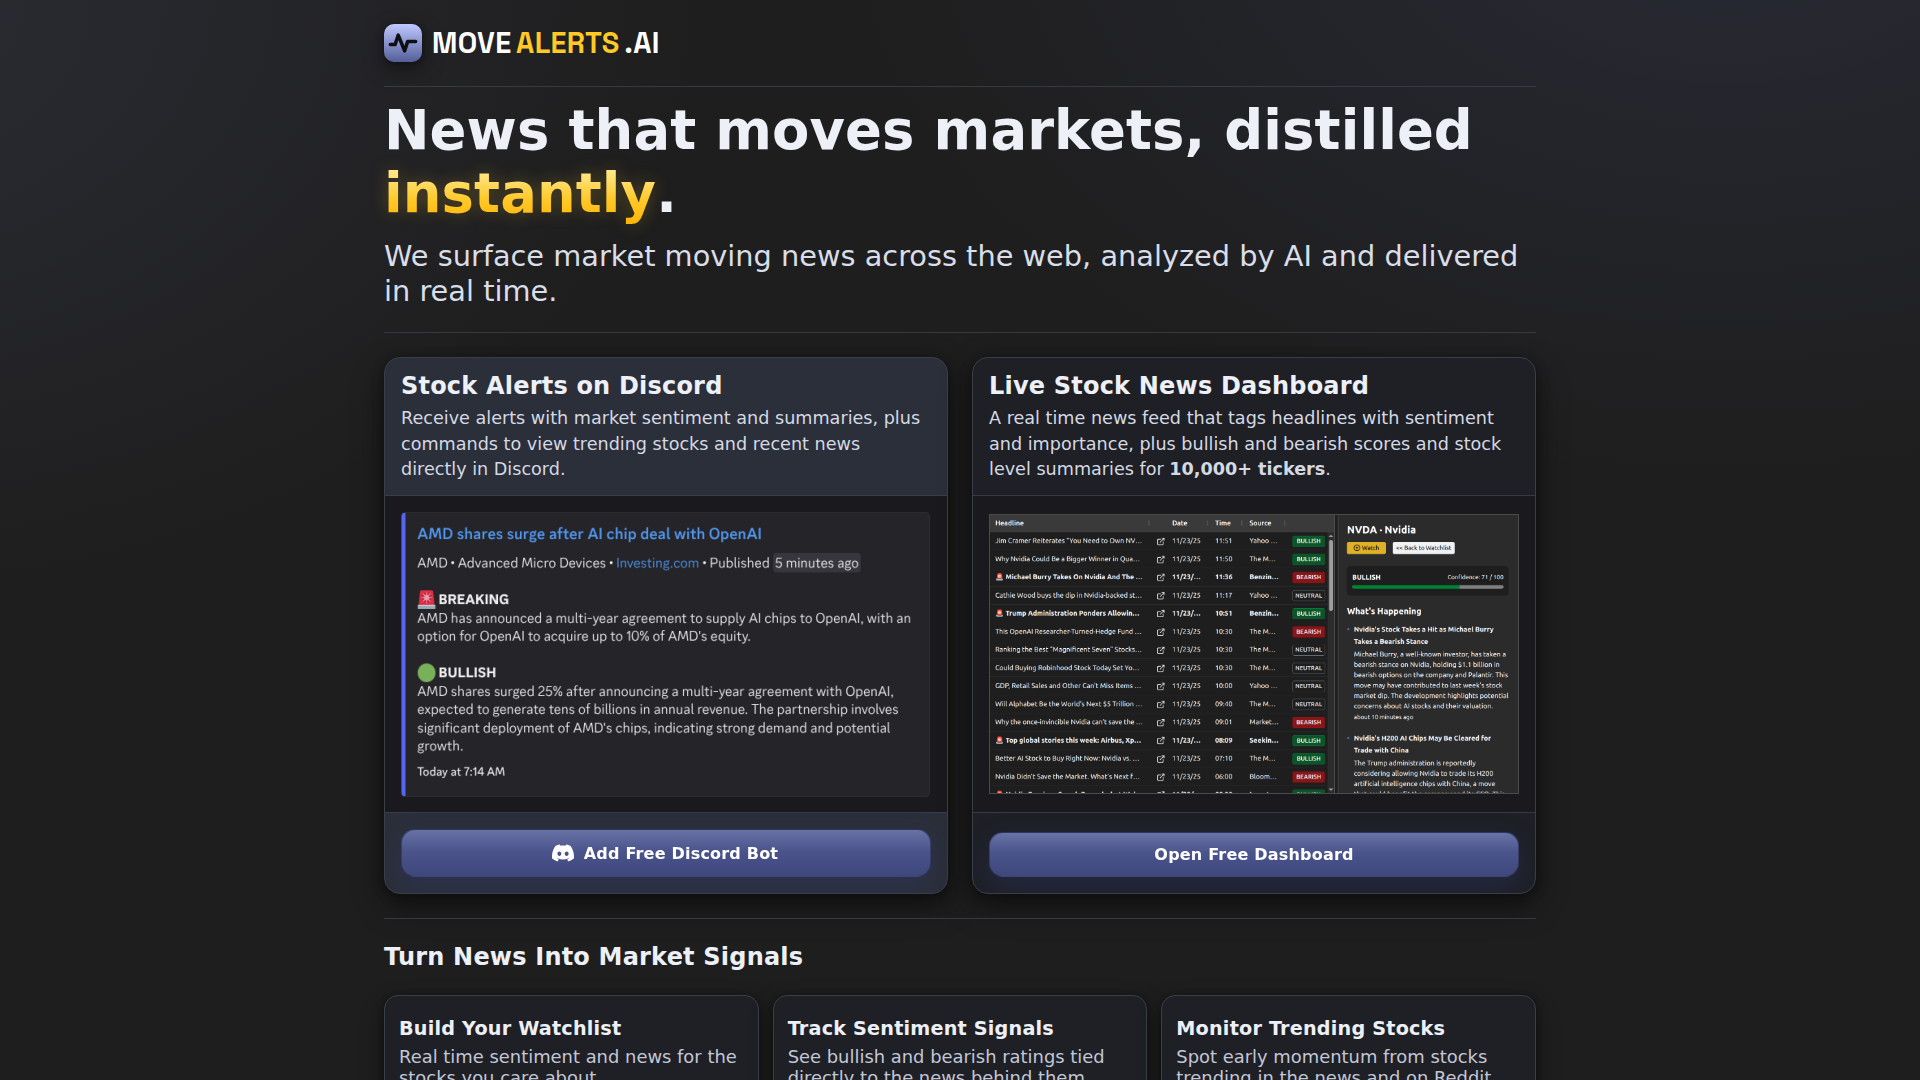1920x1080 pixels.
Task: Click the green circle beside BULLISH label
Action: click(426, 672)
